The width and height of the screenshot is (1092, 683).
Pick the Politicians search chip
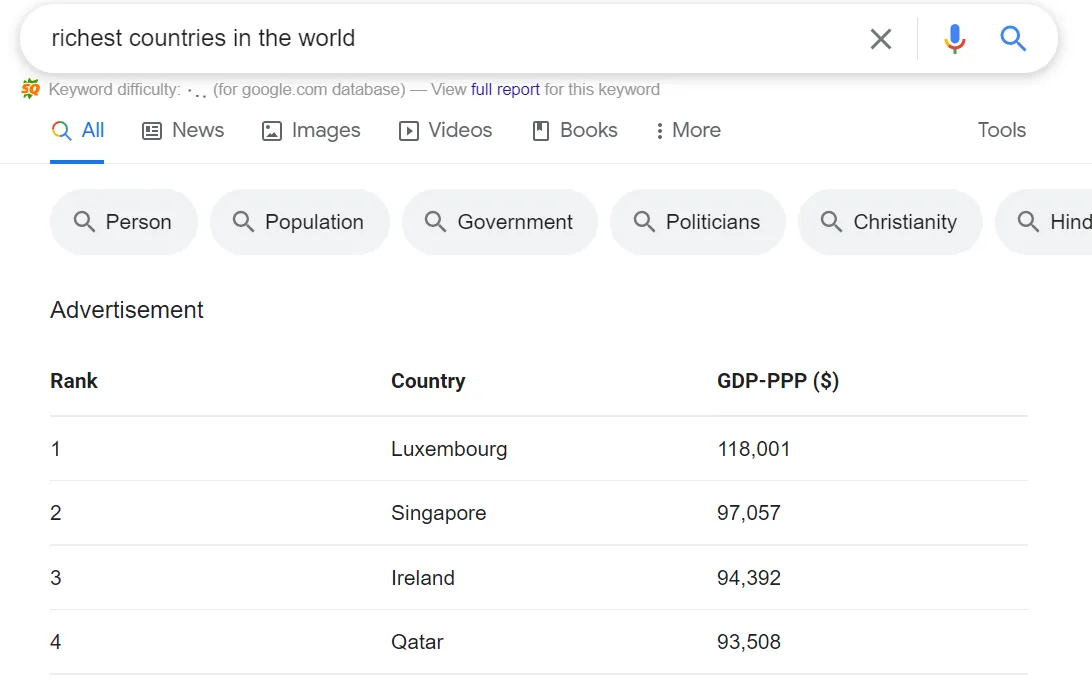click(698, 222)
